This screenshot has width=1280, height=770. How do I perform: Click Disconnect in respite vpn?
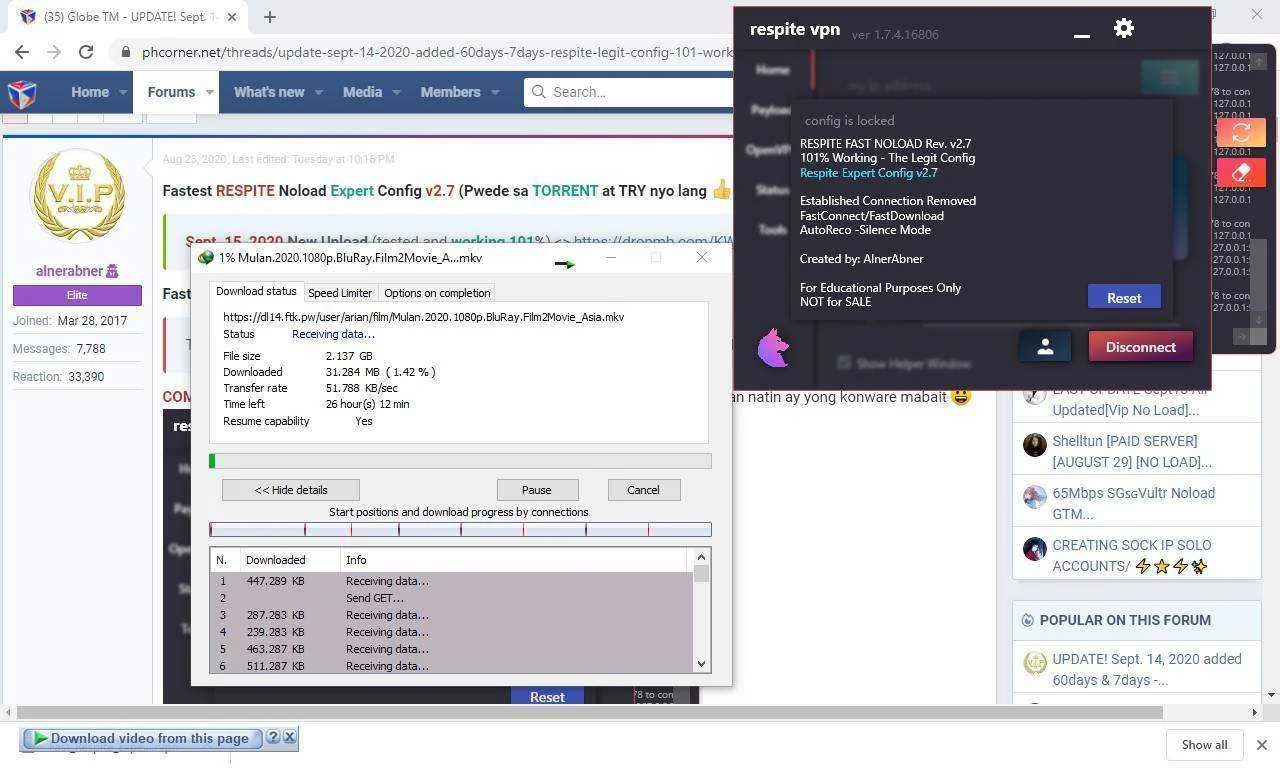coord(1140,347)
